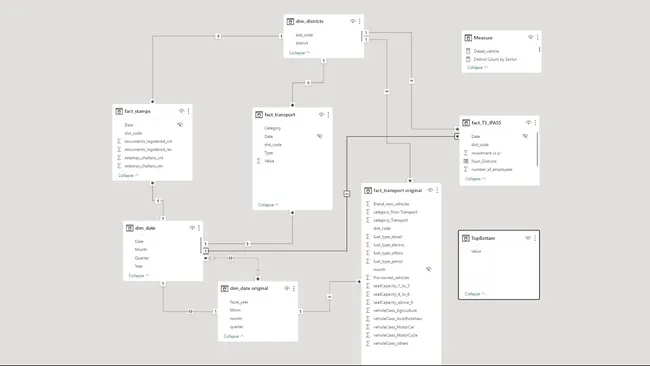
Task: Select the fuel_type_electric field
Action: point(388,245)
